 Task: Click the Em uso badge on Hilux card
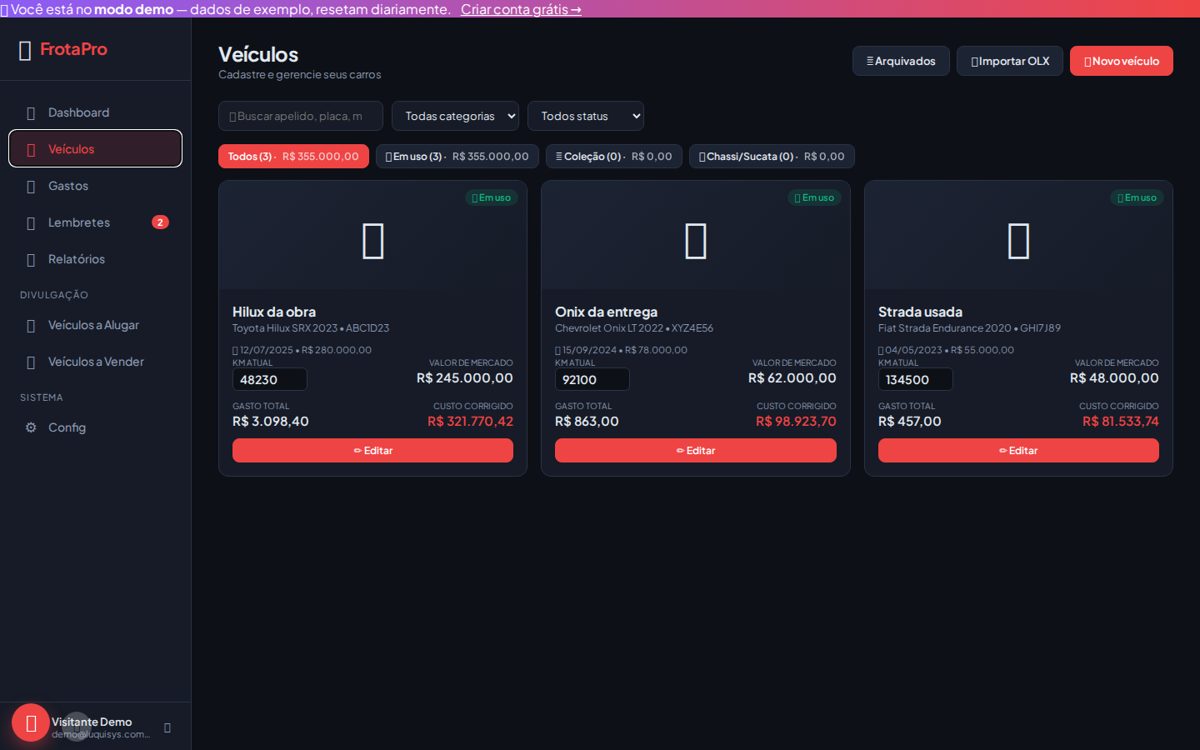(491, 198)
